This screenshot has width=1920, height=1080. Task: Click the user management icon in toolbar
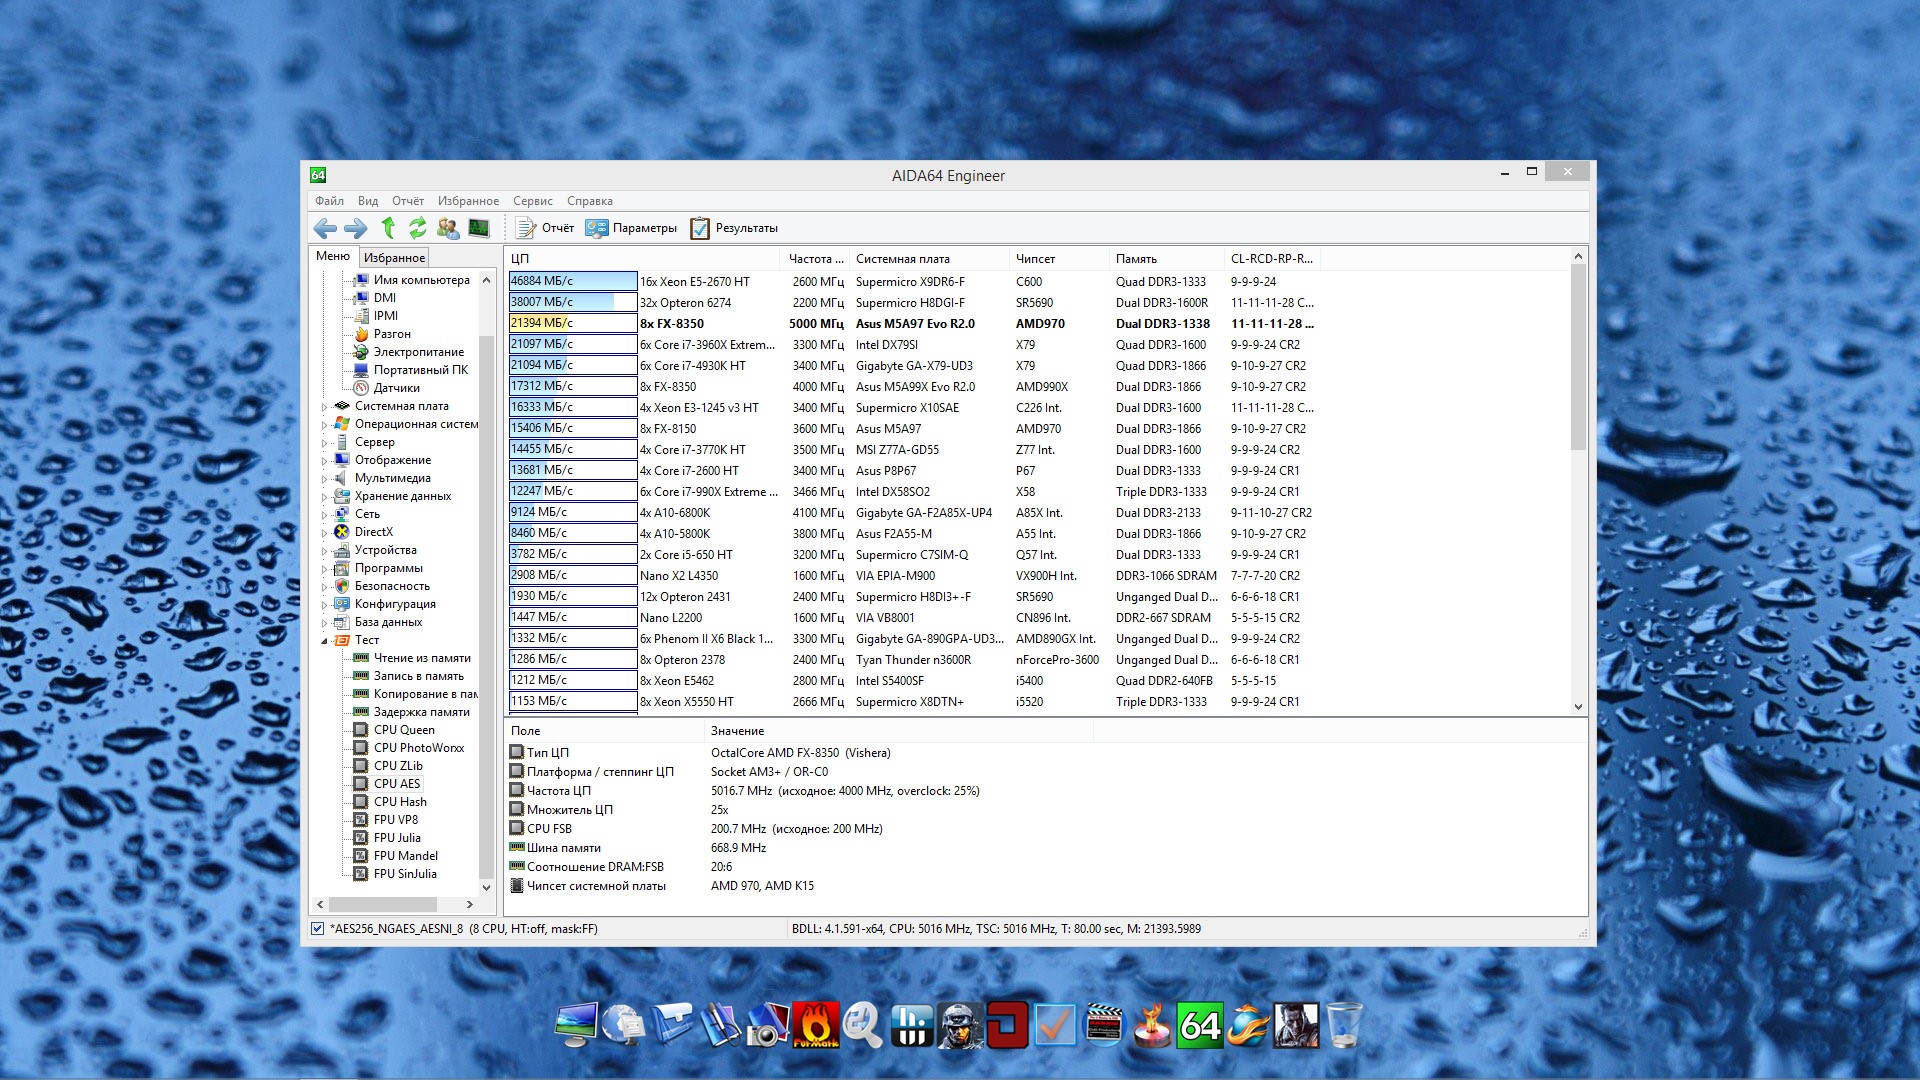click(448, 228)
